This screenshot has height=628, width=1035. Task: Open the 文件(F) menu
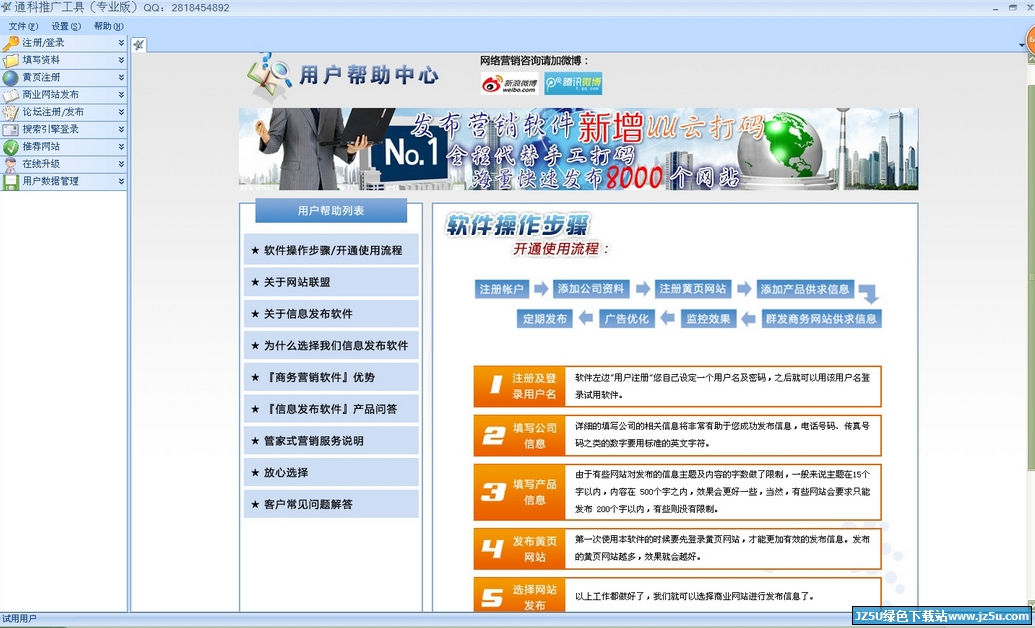tap(23, 26)
